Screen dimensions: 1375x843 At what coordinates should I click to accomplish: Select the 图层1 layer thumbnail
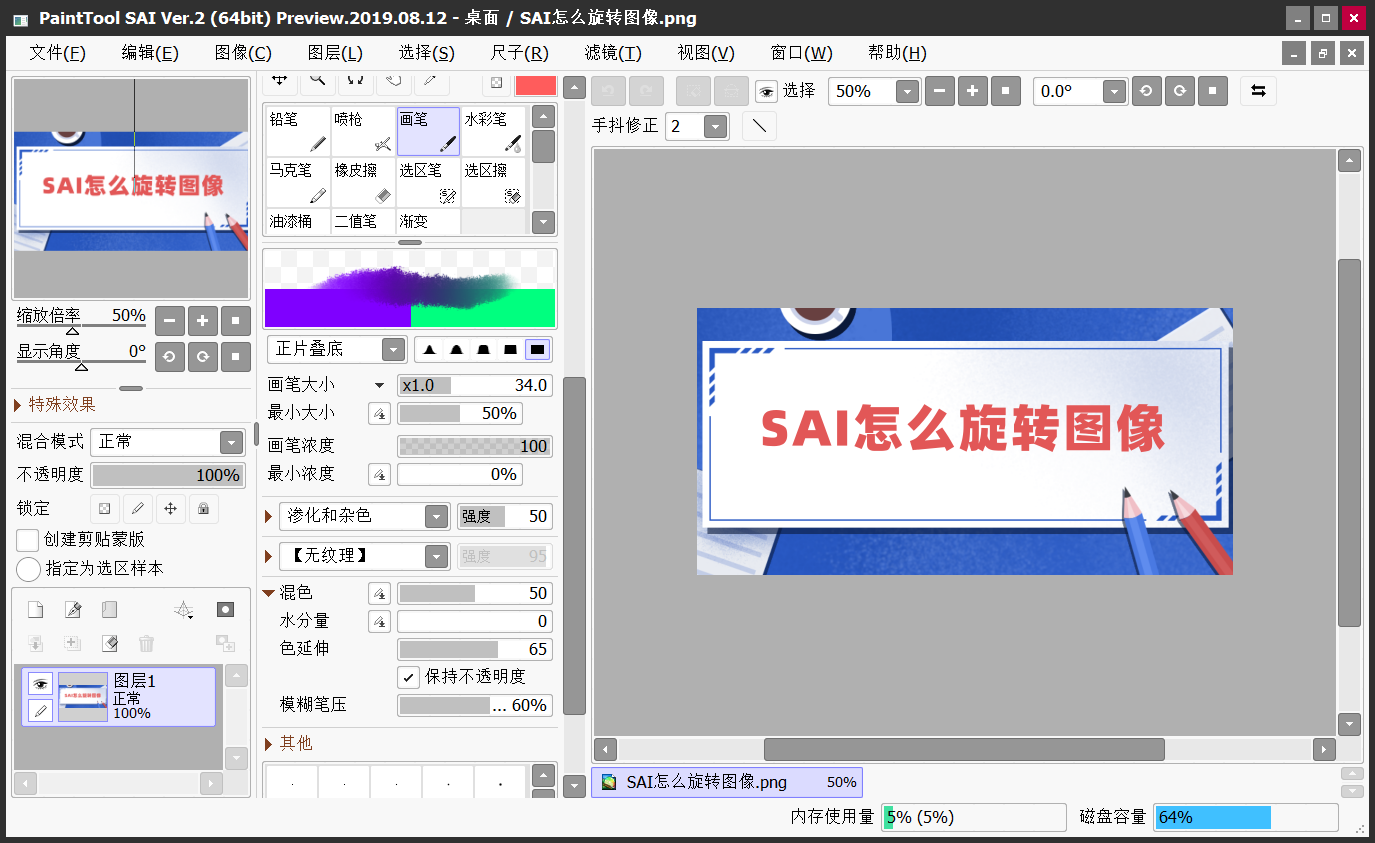tap(83, 697)
